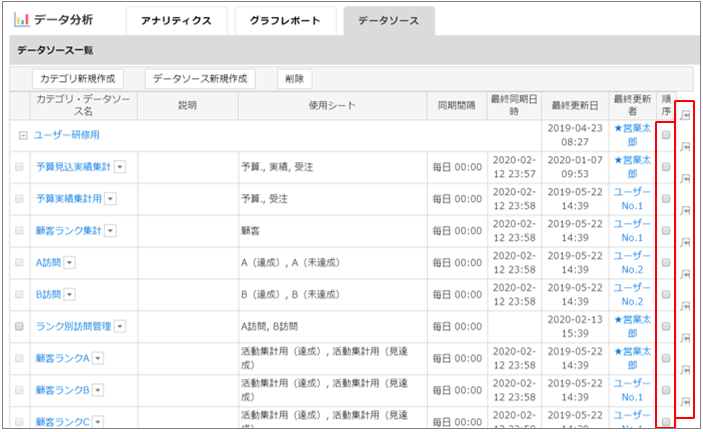Open the dropdown arrow next to 顧客ランクB
703x432 pixels.
click(x=98, y=390)
